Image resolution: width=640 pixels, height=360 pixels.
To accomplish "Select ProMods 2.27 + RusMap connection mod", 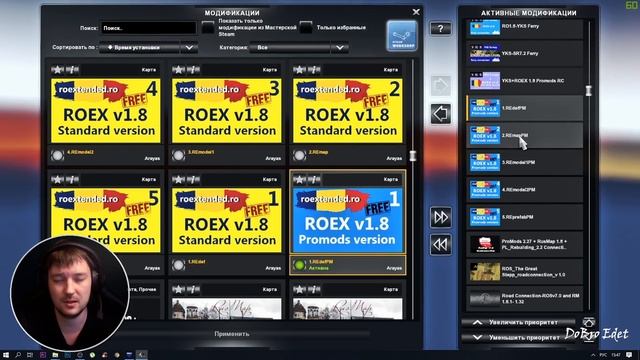I will (x=525, y=244).
